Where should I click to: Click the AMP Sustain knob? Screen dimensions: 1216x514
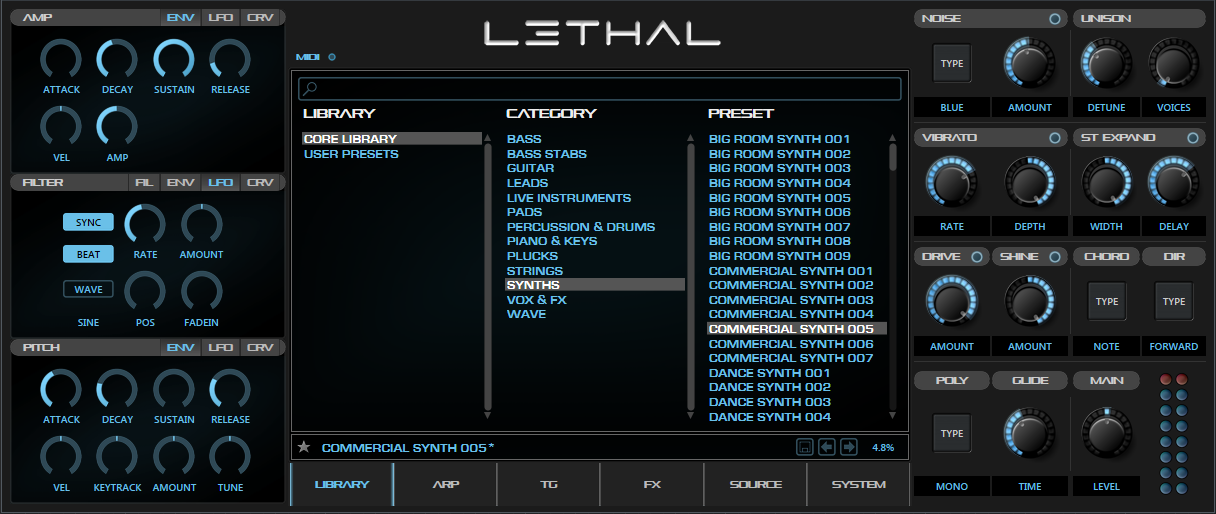(x=174, y=60)
